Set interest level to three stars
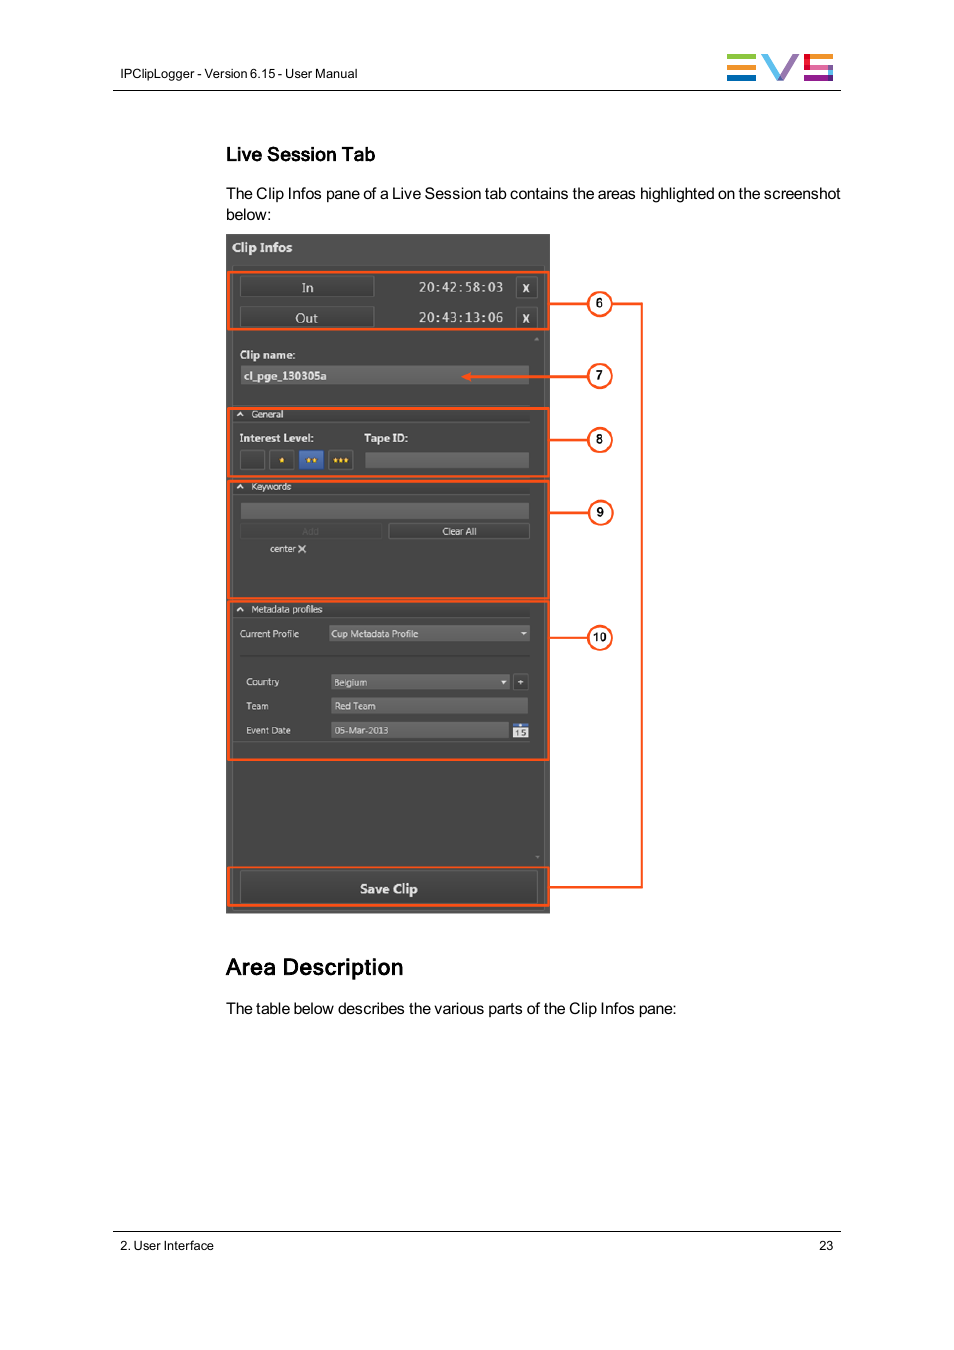Screen dimensions: 954x1350 coord(341,460)
